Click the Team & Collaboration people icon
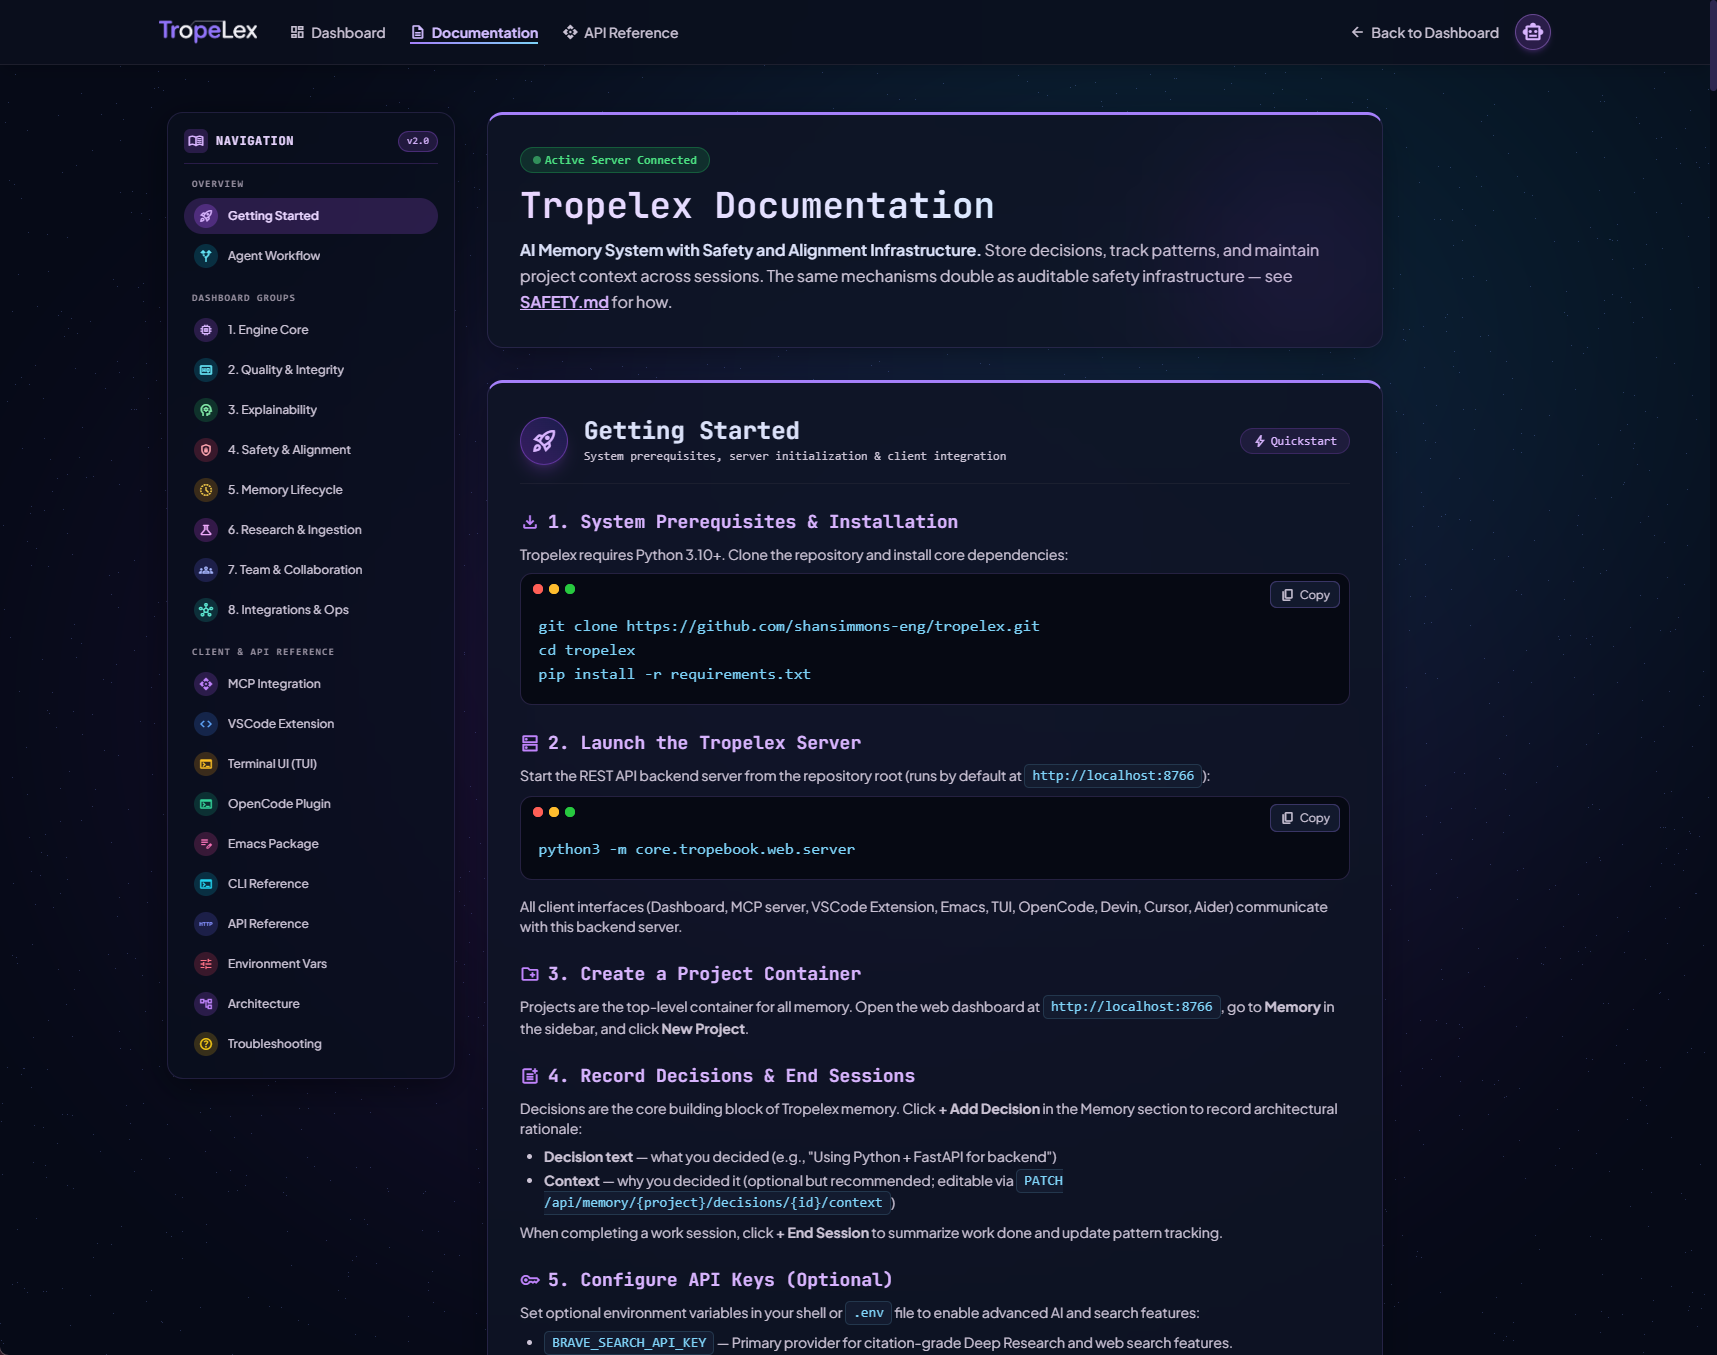This screenshot has width=1717, height=1355. (x=206, y=570)
